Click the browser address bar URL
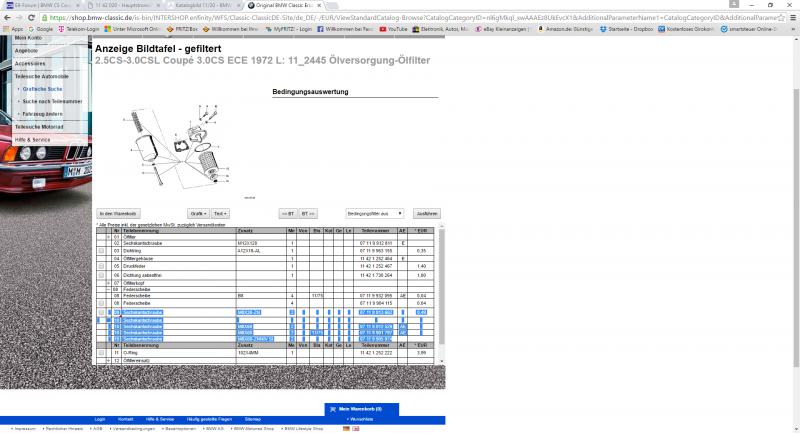Image resolution: width=800 pixels, height=433 pixels. [400, 17]
